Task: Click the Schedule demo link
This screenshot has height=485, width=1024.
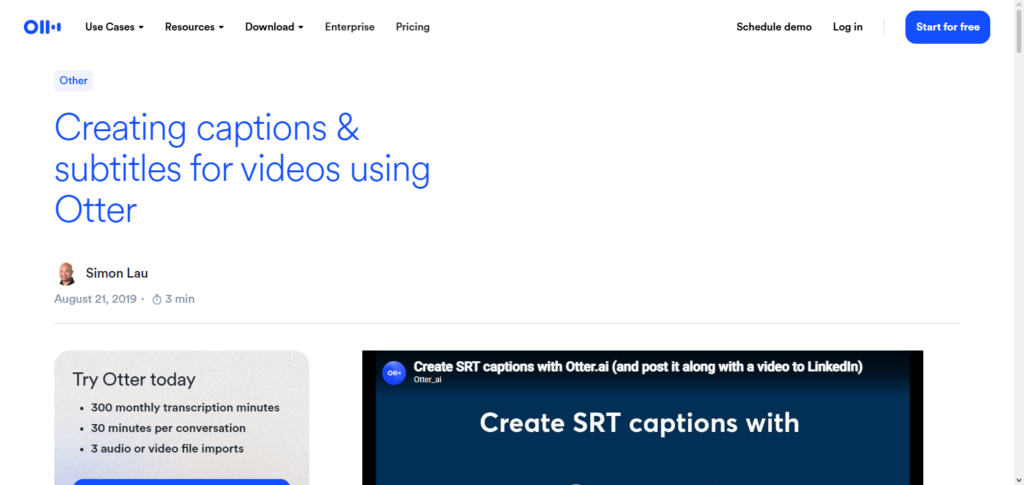Action: click(774, 27)
